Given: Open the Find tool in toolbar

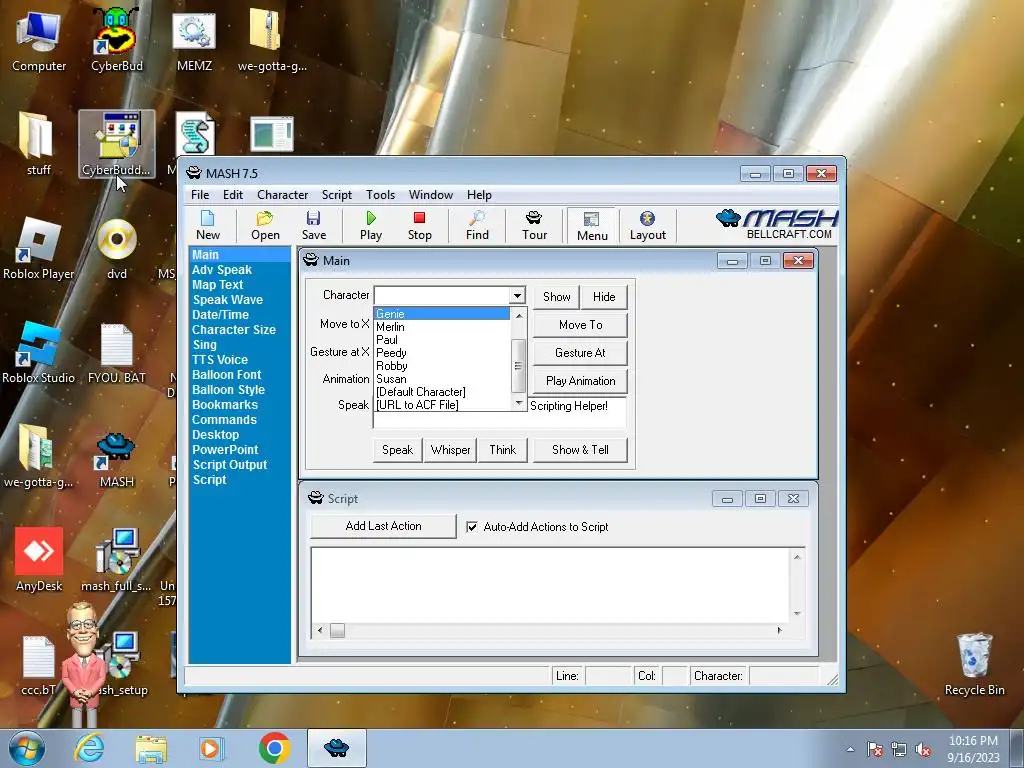Looking at the screenshot, I should (x=477, y=226).
